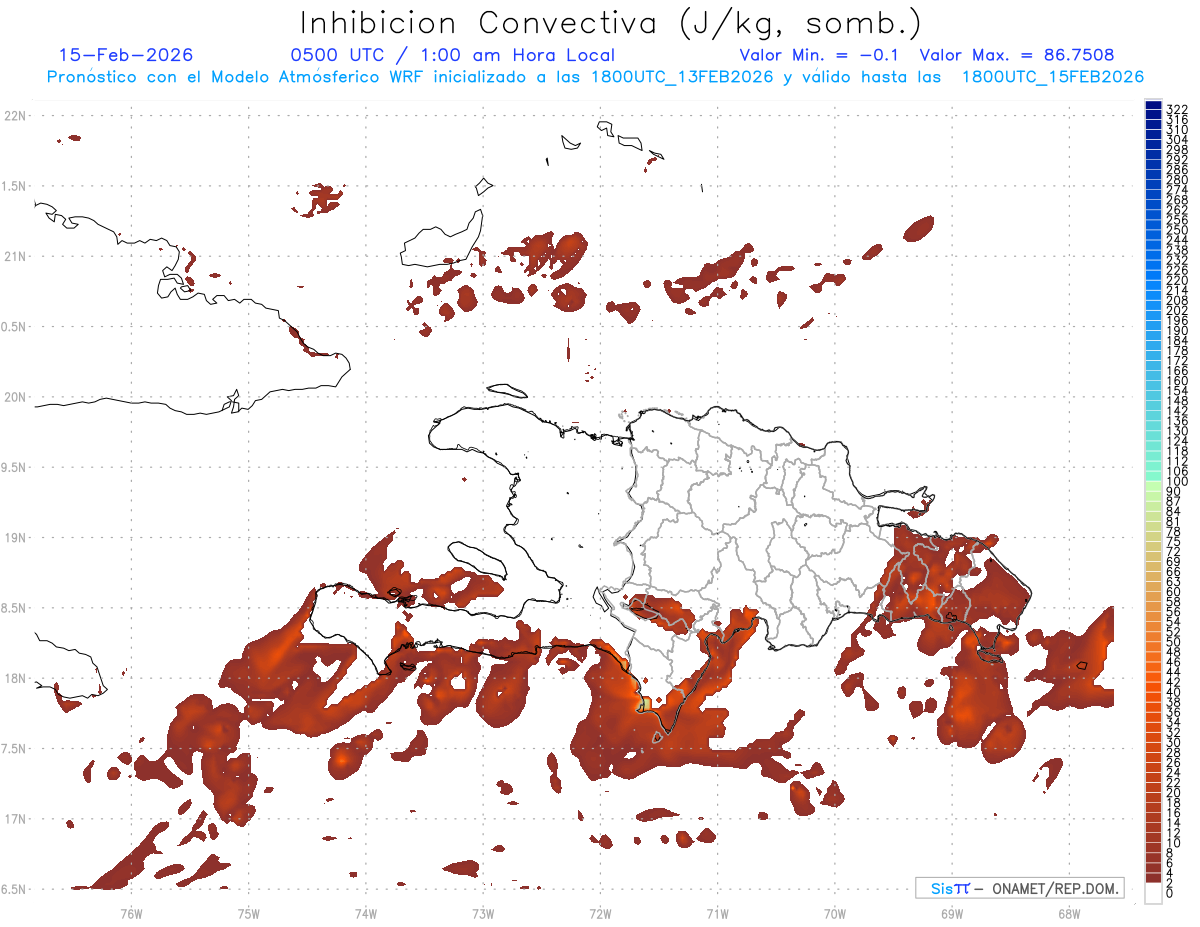
Task: Click the '19N' latitude label
Action: coord(14,538)
